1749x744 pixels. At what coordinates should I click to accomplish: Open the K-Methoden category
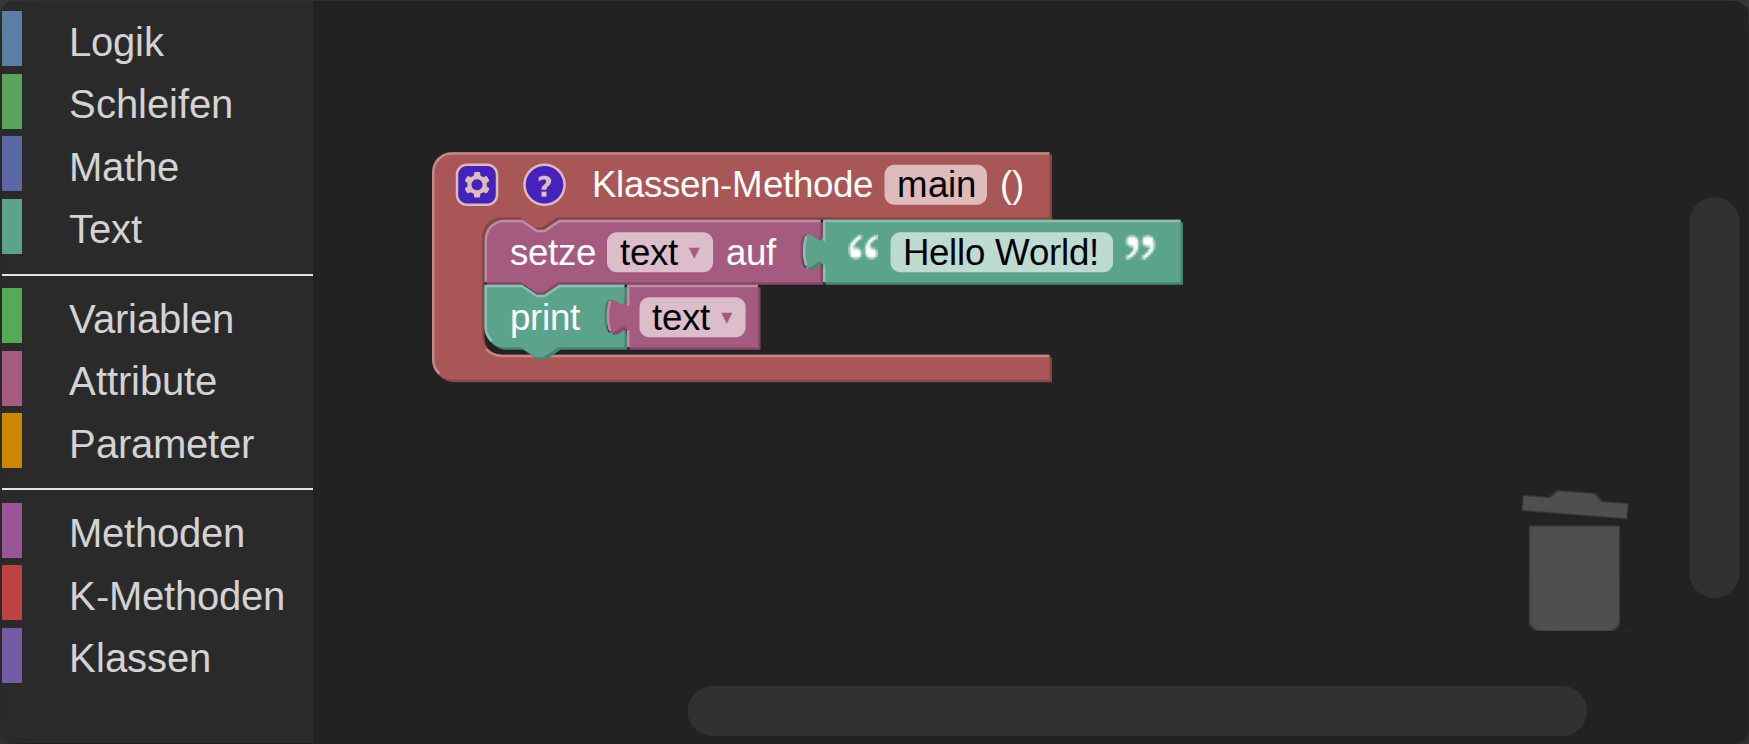pos(177,596)
